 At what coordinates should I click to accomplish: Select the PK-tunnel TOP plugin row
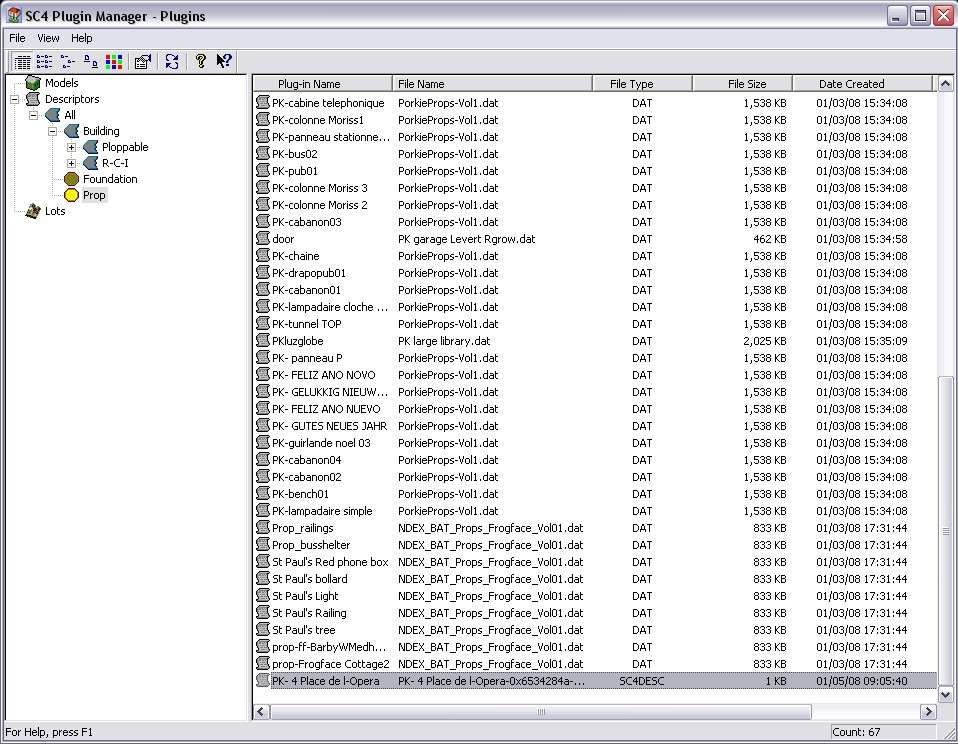coord(595,324)
